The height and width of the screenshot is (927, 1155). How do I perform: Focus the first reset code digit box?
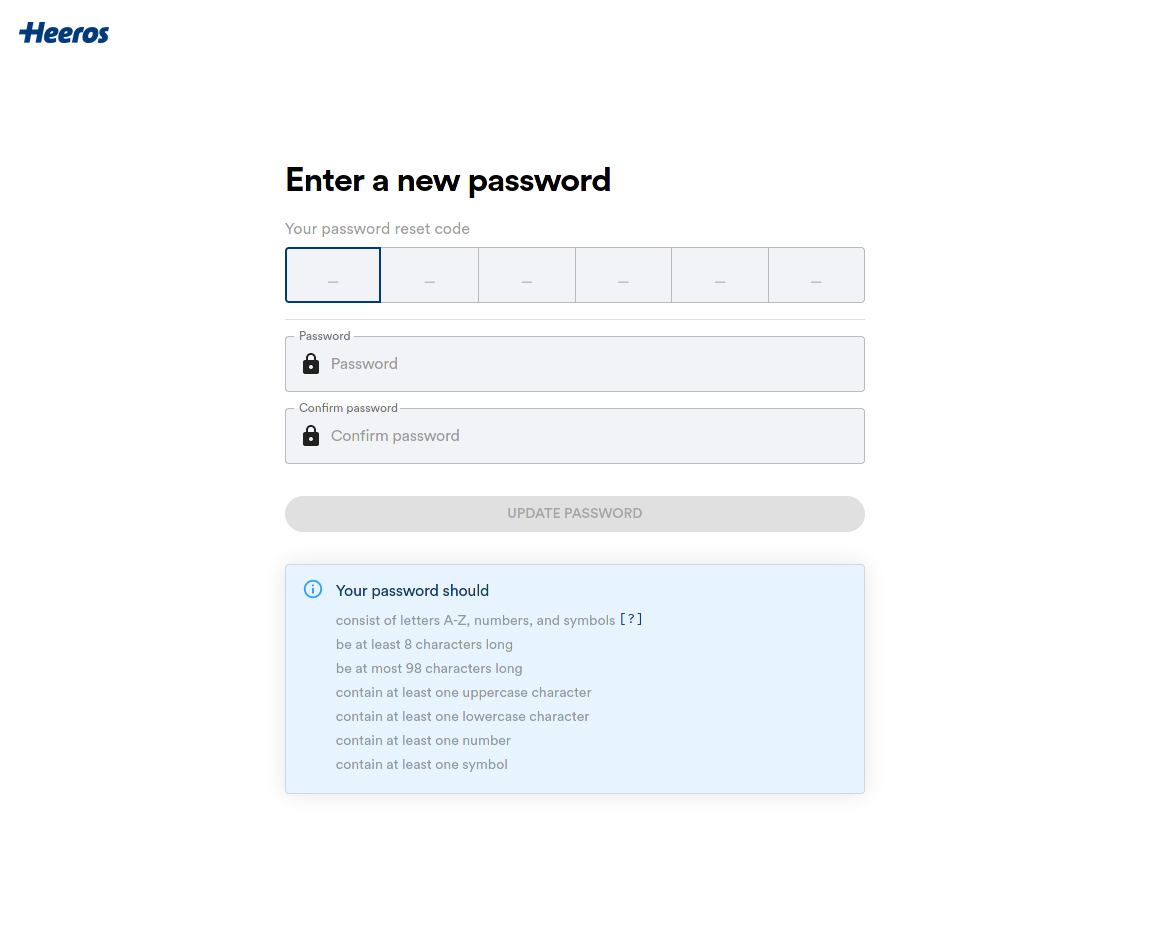[333, 275]
